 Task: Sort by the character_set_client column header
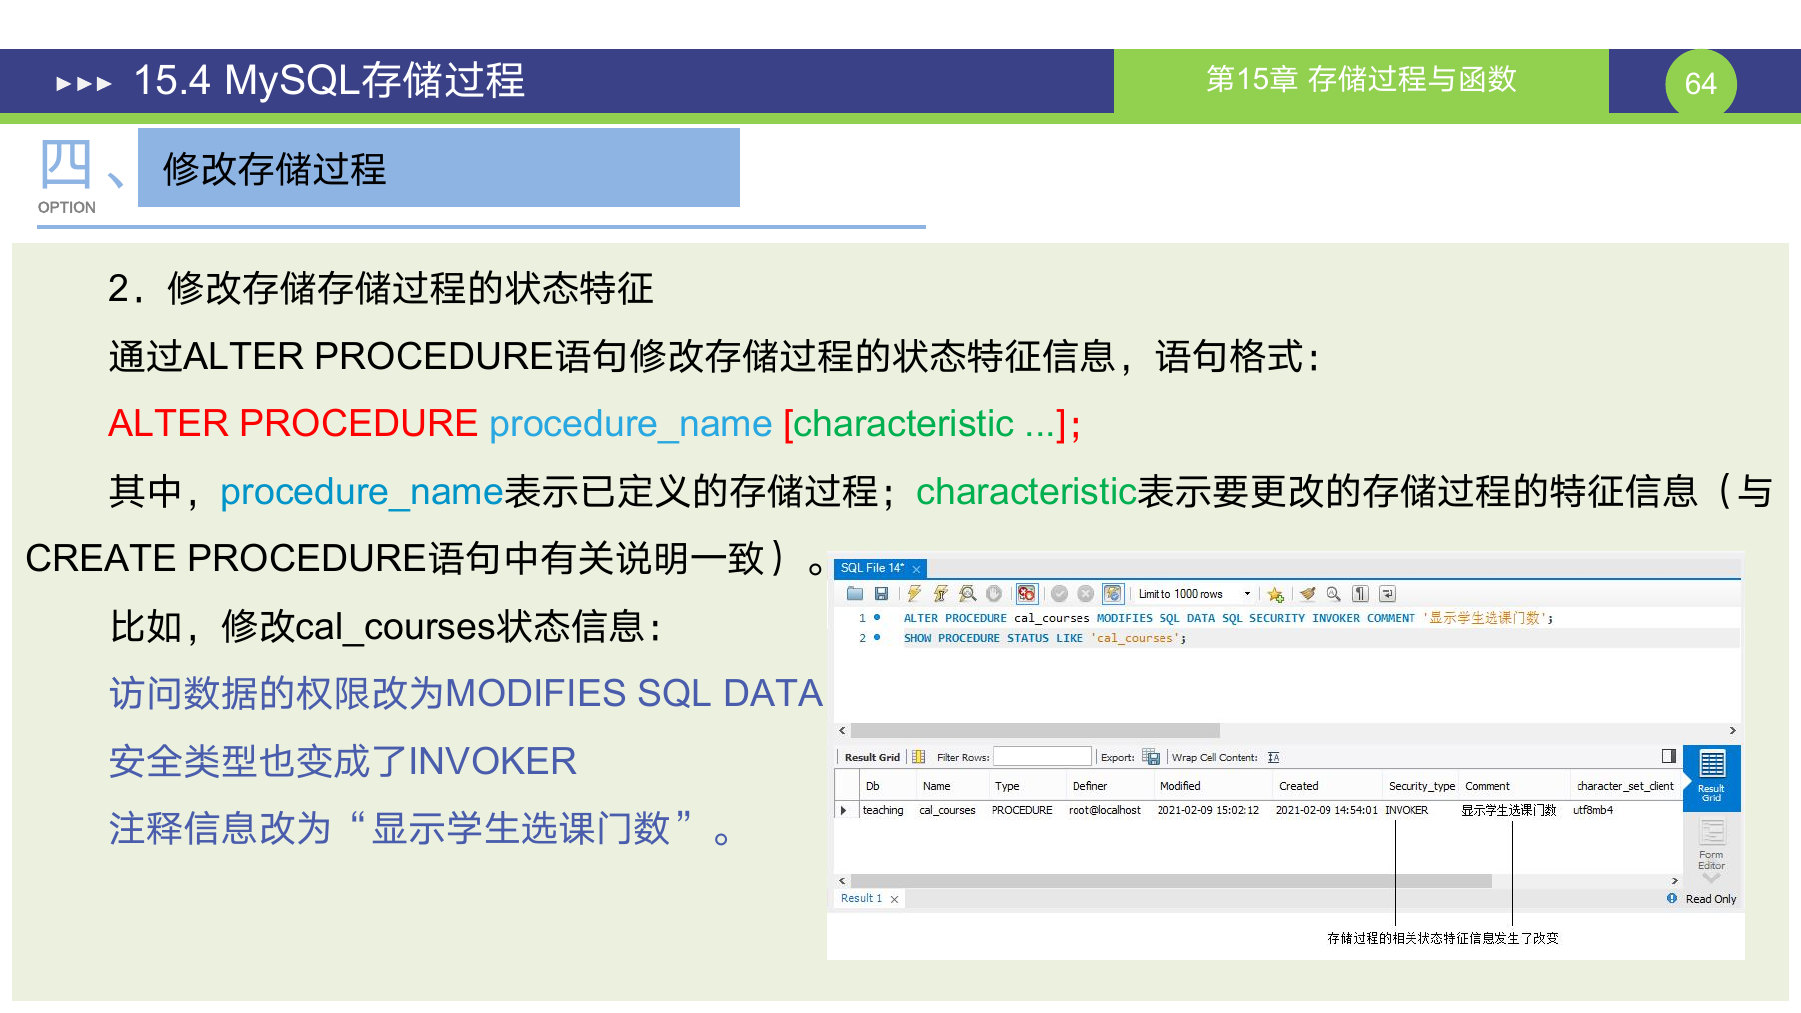point(1625,786)
